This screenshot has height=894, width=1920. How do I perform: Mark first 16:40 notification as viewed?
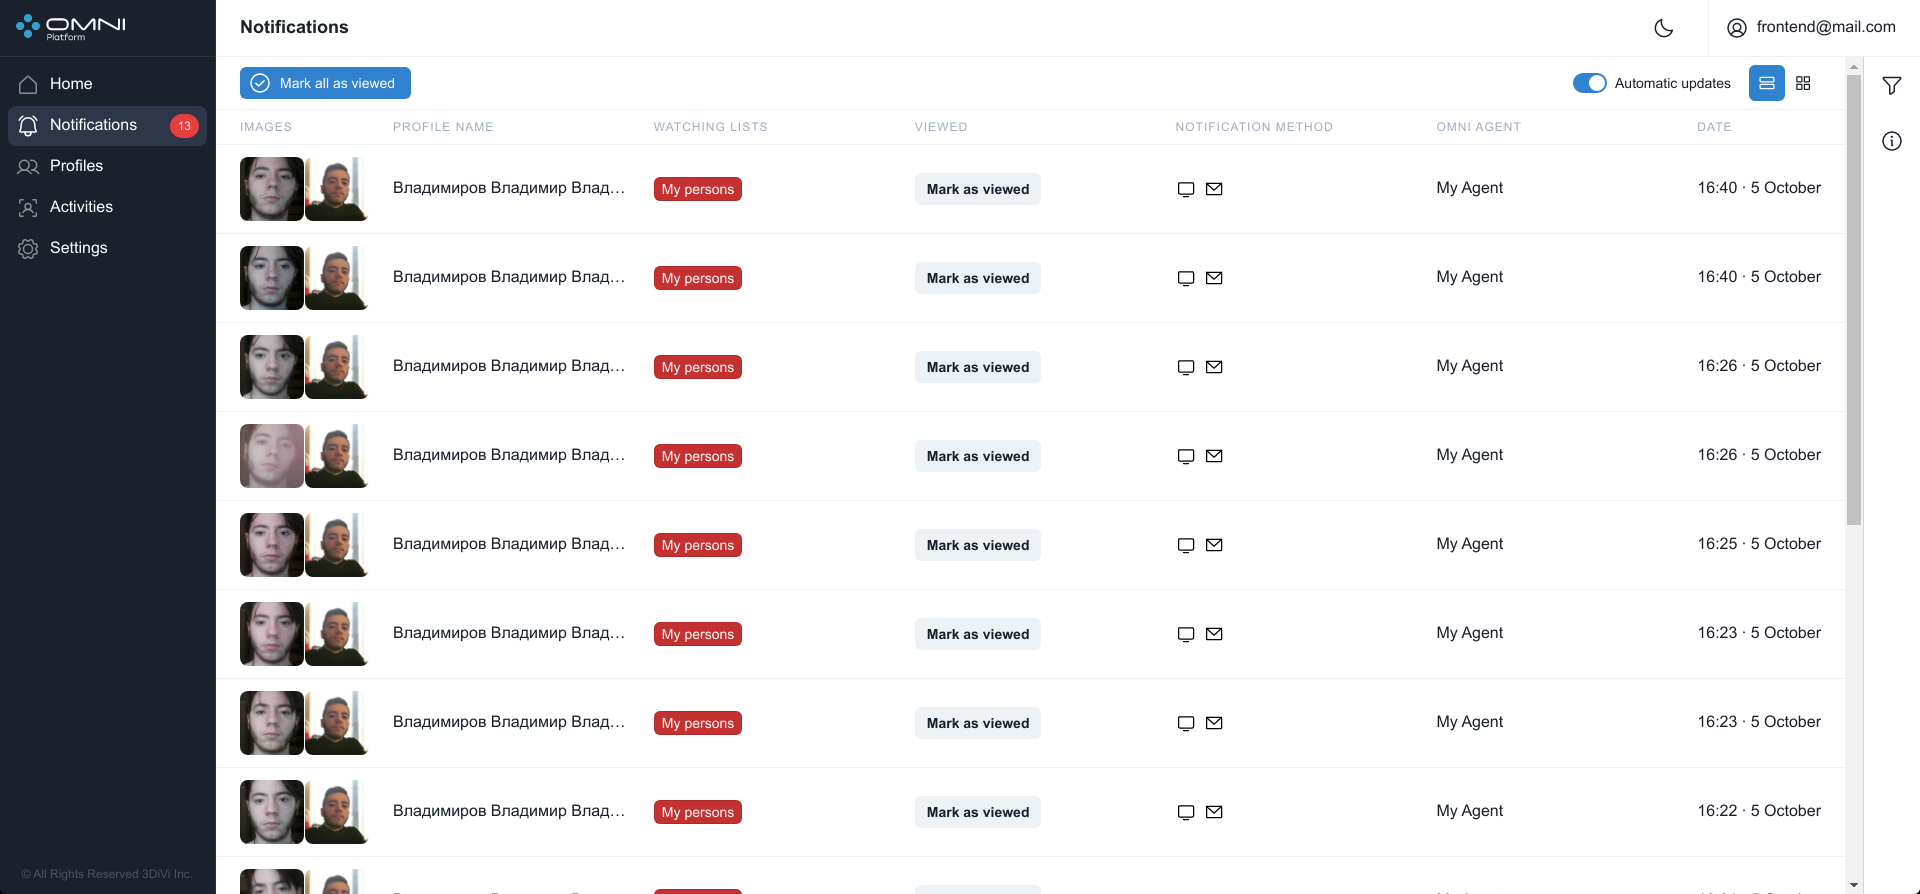coord(978,189)
